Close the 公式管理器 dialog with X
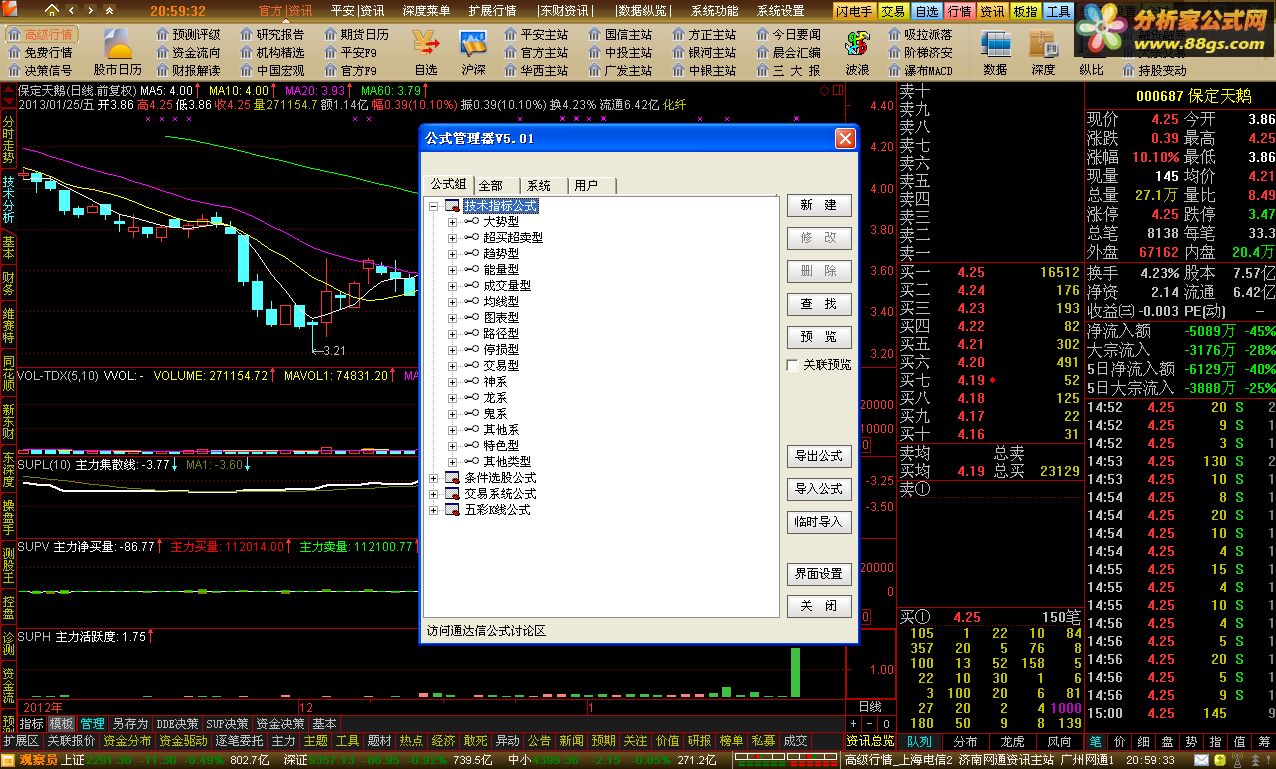This screenshot has width=1276, height=769. pyautogui.click(x=845, y=138)
